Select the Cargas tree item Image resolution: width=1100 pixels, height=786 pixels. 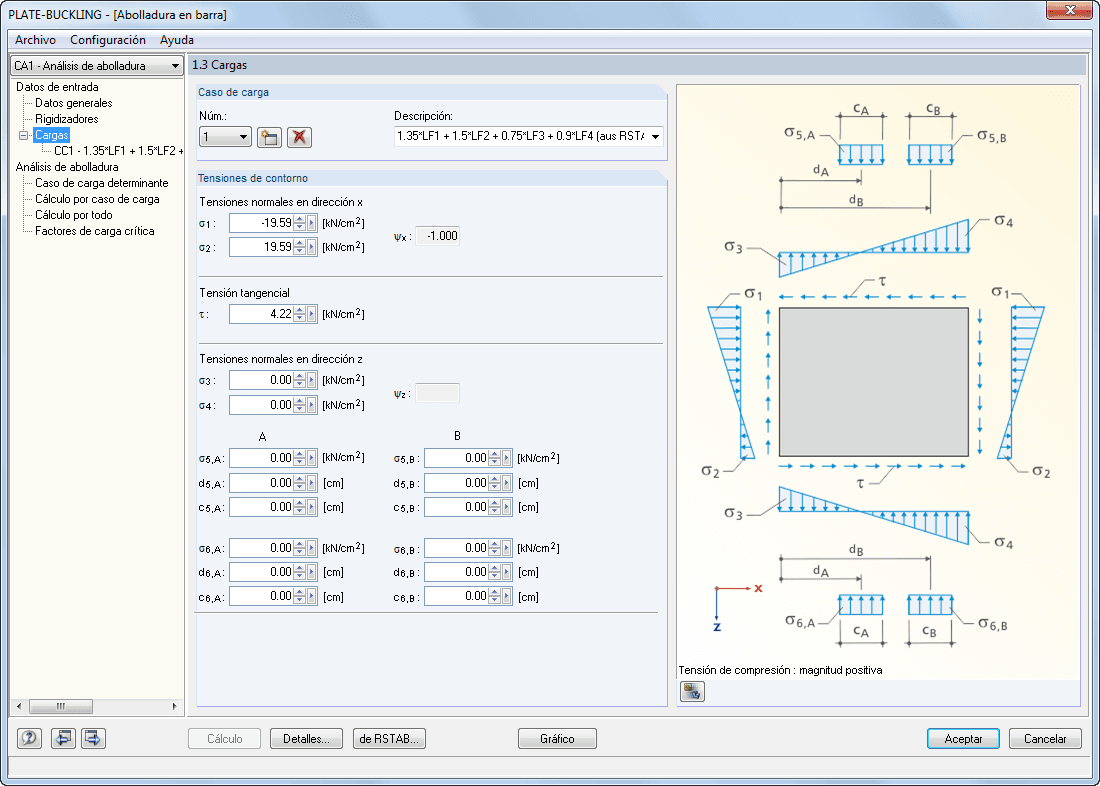(52, 135)
